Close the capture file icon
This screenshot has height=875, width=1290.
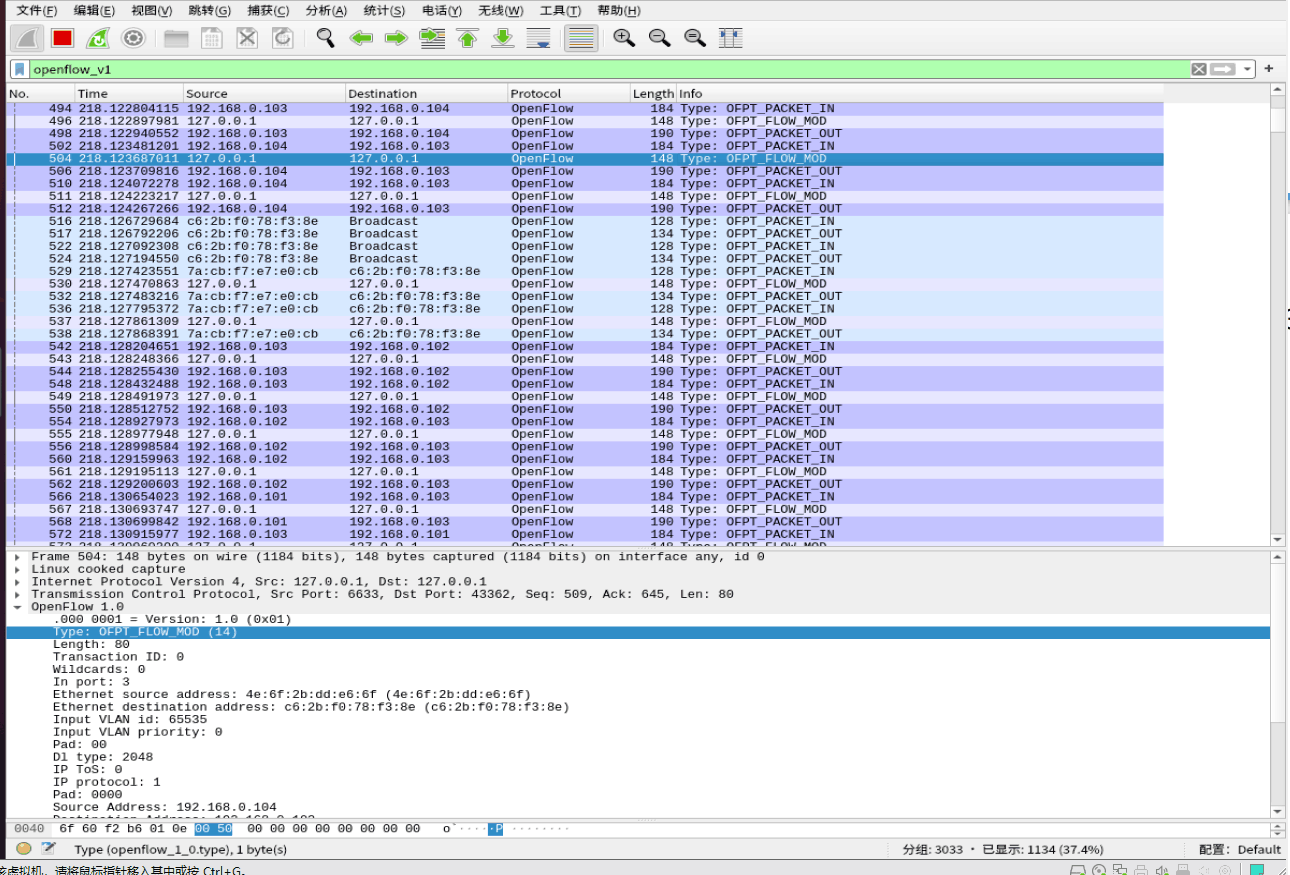[247, 38]
